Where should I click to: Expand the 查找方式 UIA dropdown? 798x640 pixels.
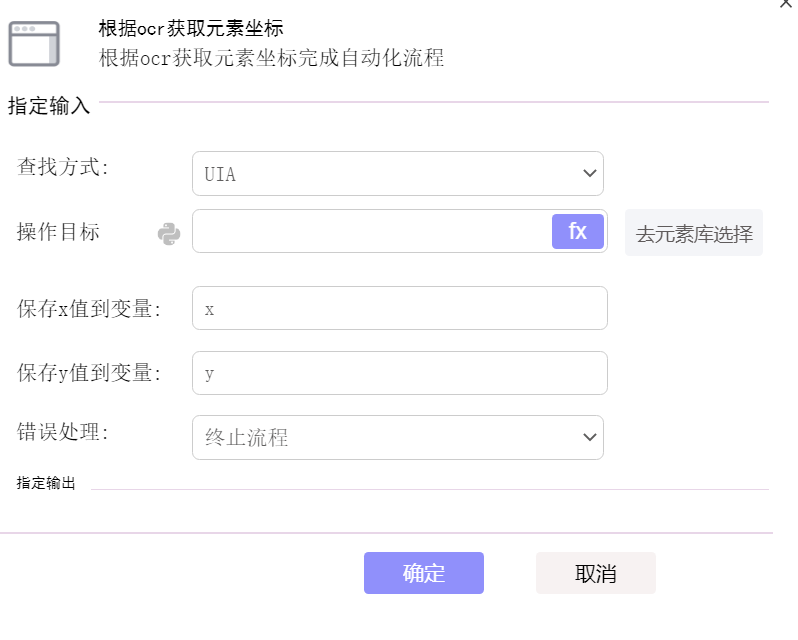pyautogui.click(x=398, y=173)
